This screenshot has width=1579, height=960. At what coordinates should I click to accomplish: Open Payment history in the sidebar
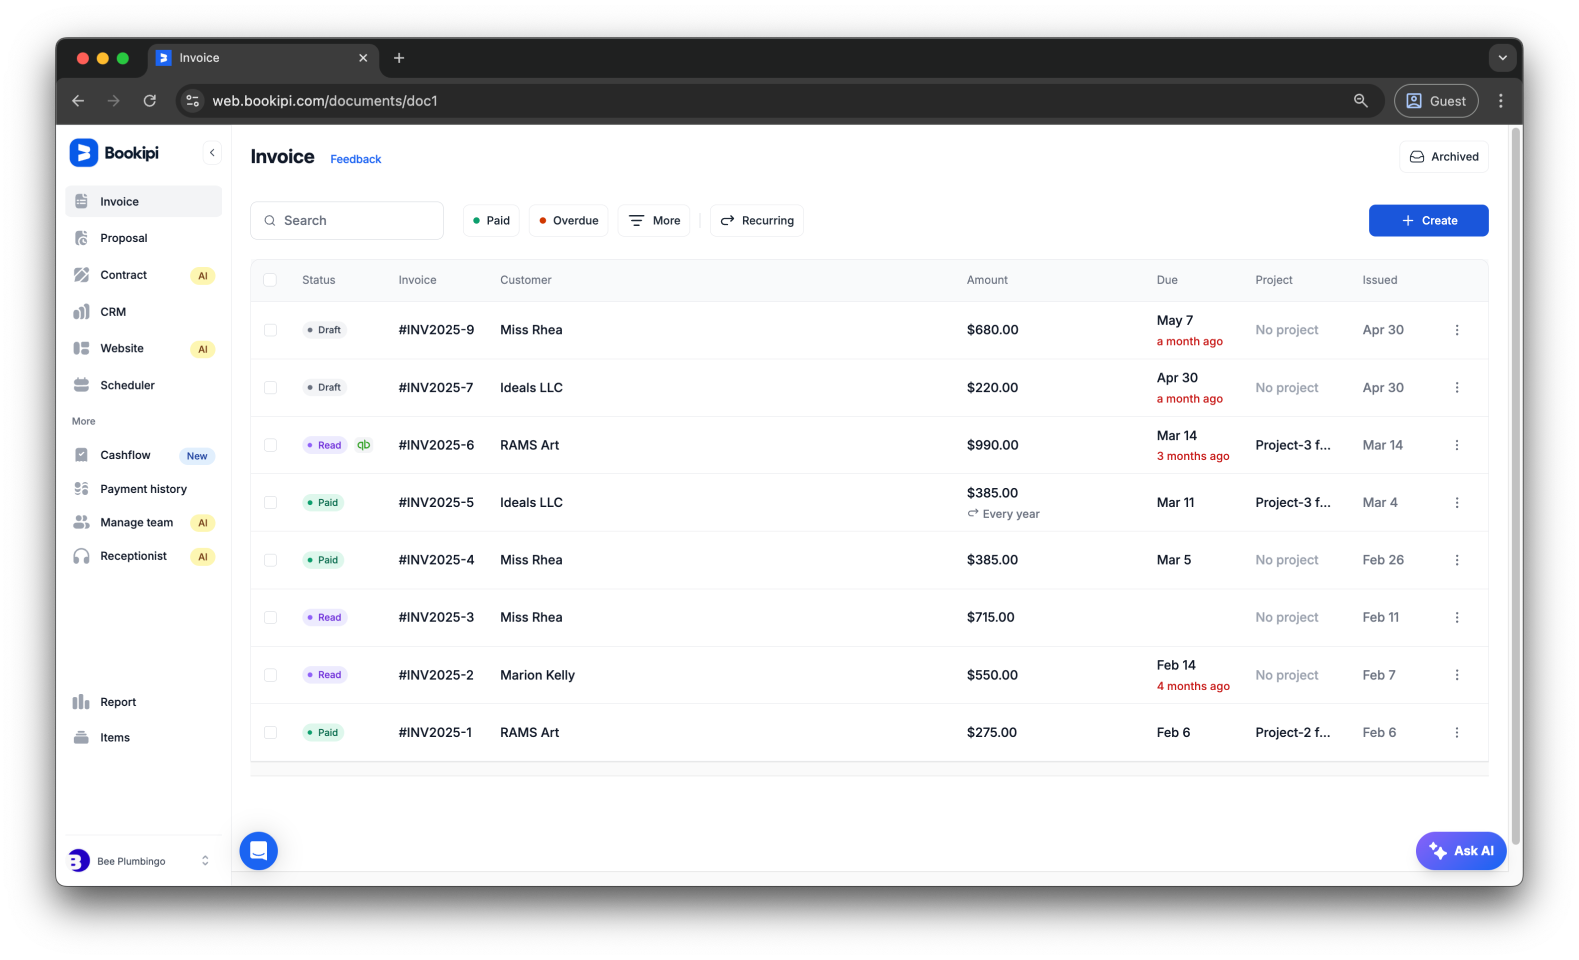pos(143,489)
